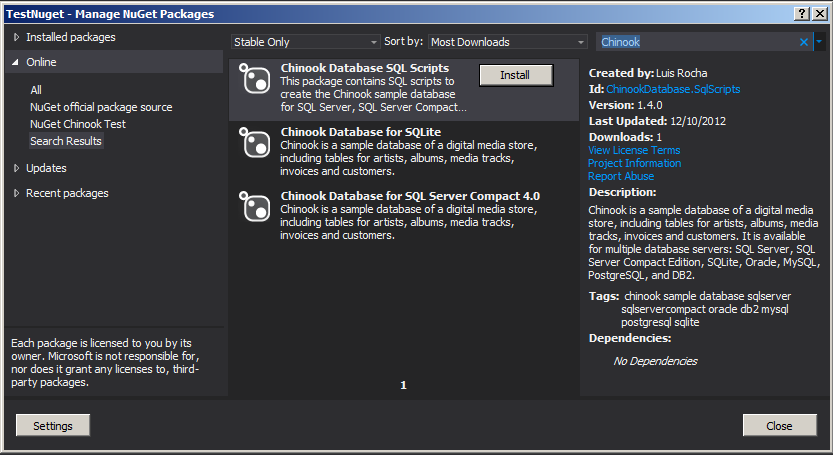Click the Version 1.4.0 text
The image size is (833, 455).
625,105
